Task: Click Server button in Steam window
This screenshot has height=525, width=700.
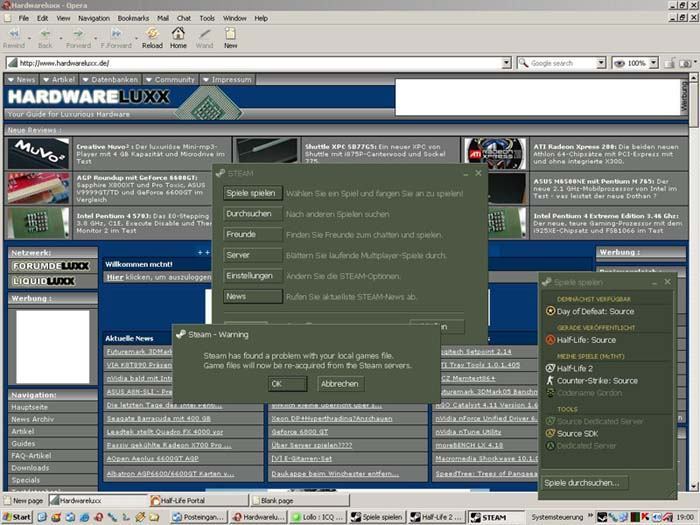Action: (253, 255)
